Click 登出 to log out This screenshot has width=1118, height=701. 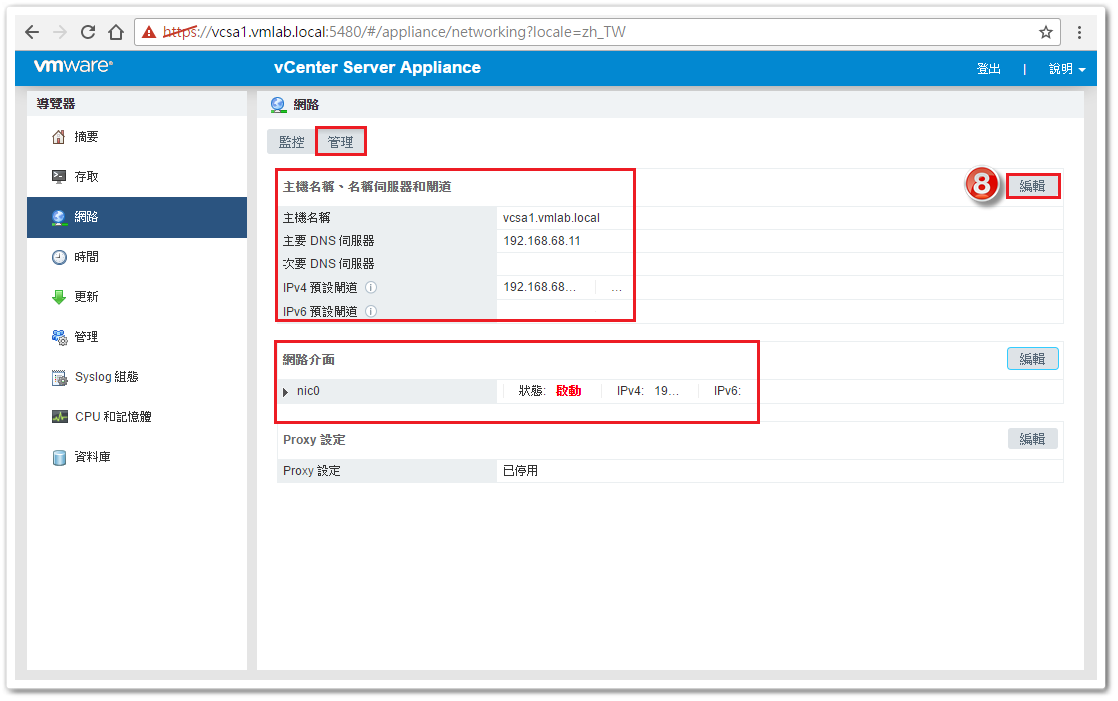coord(988,69)
